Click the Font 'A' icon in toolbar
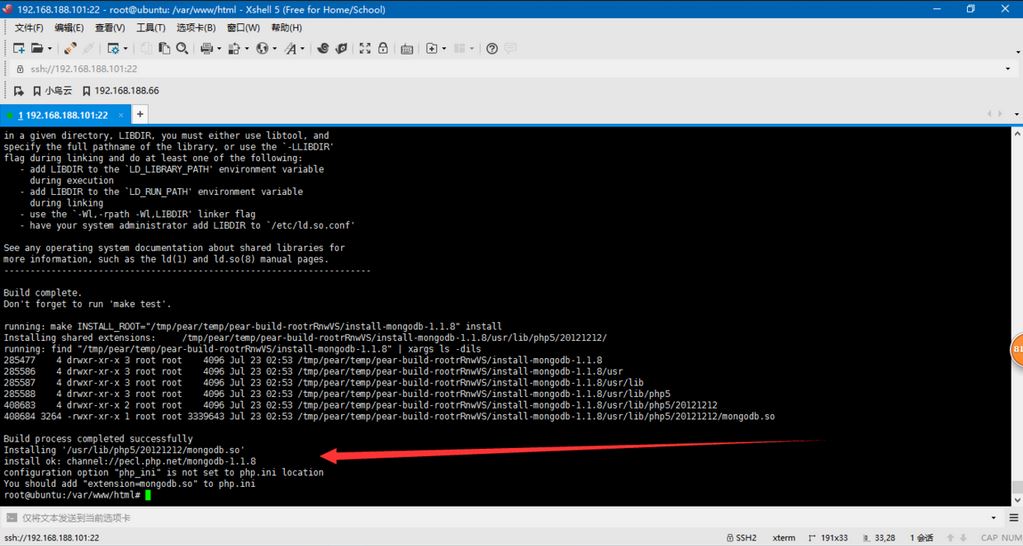Screen dimensions: 1023x546 tap(293, 48)
